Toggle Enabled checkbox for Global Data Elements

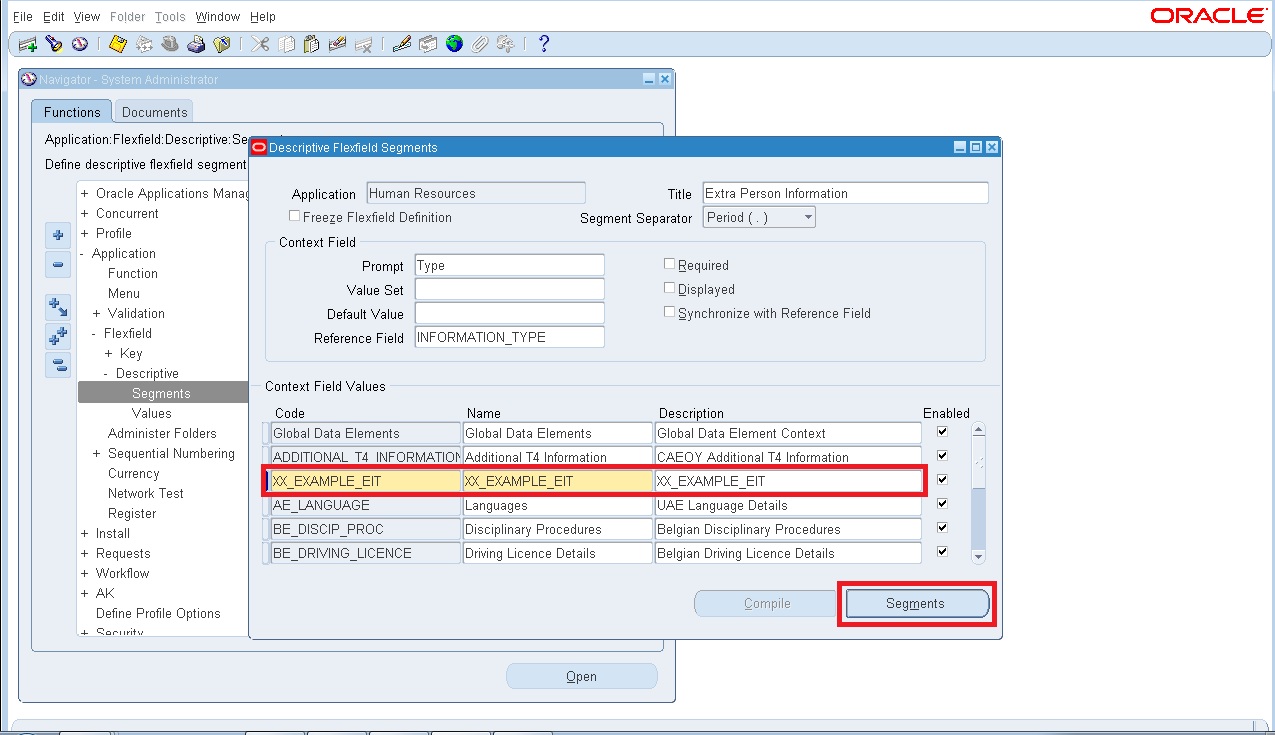[x=941, y=432]
